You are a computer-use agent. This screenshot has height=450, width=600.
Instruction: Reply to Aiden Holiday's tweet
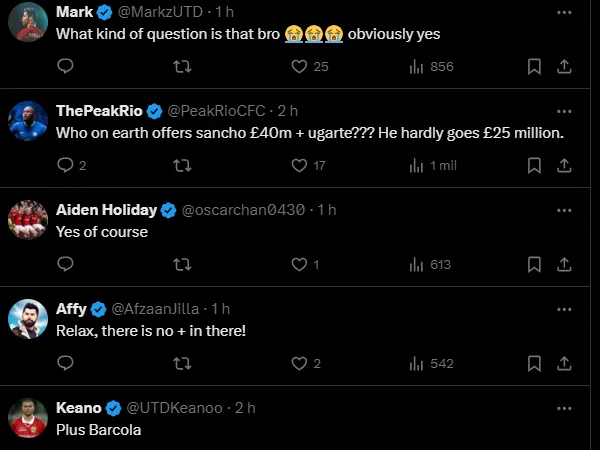(x=66, y=264)
